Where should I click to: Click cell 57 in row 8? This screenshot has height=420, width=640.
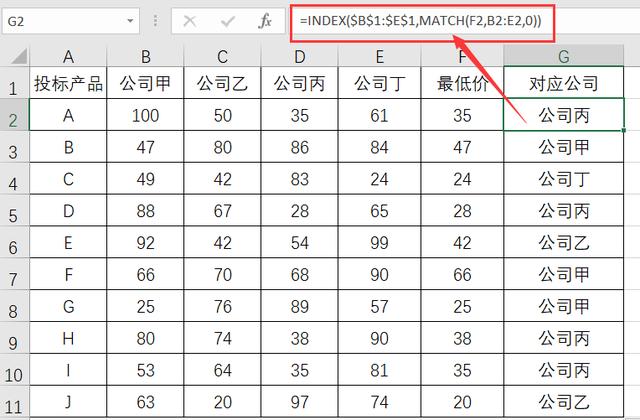click(380, 306)
